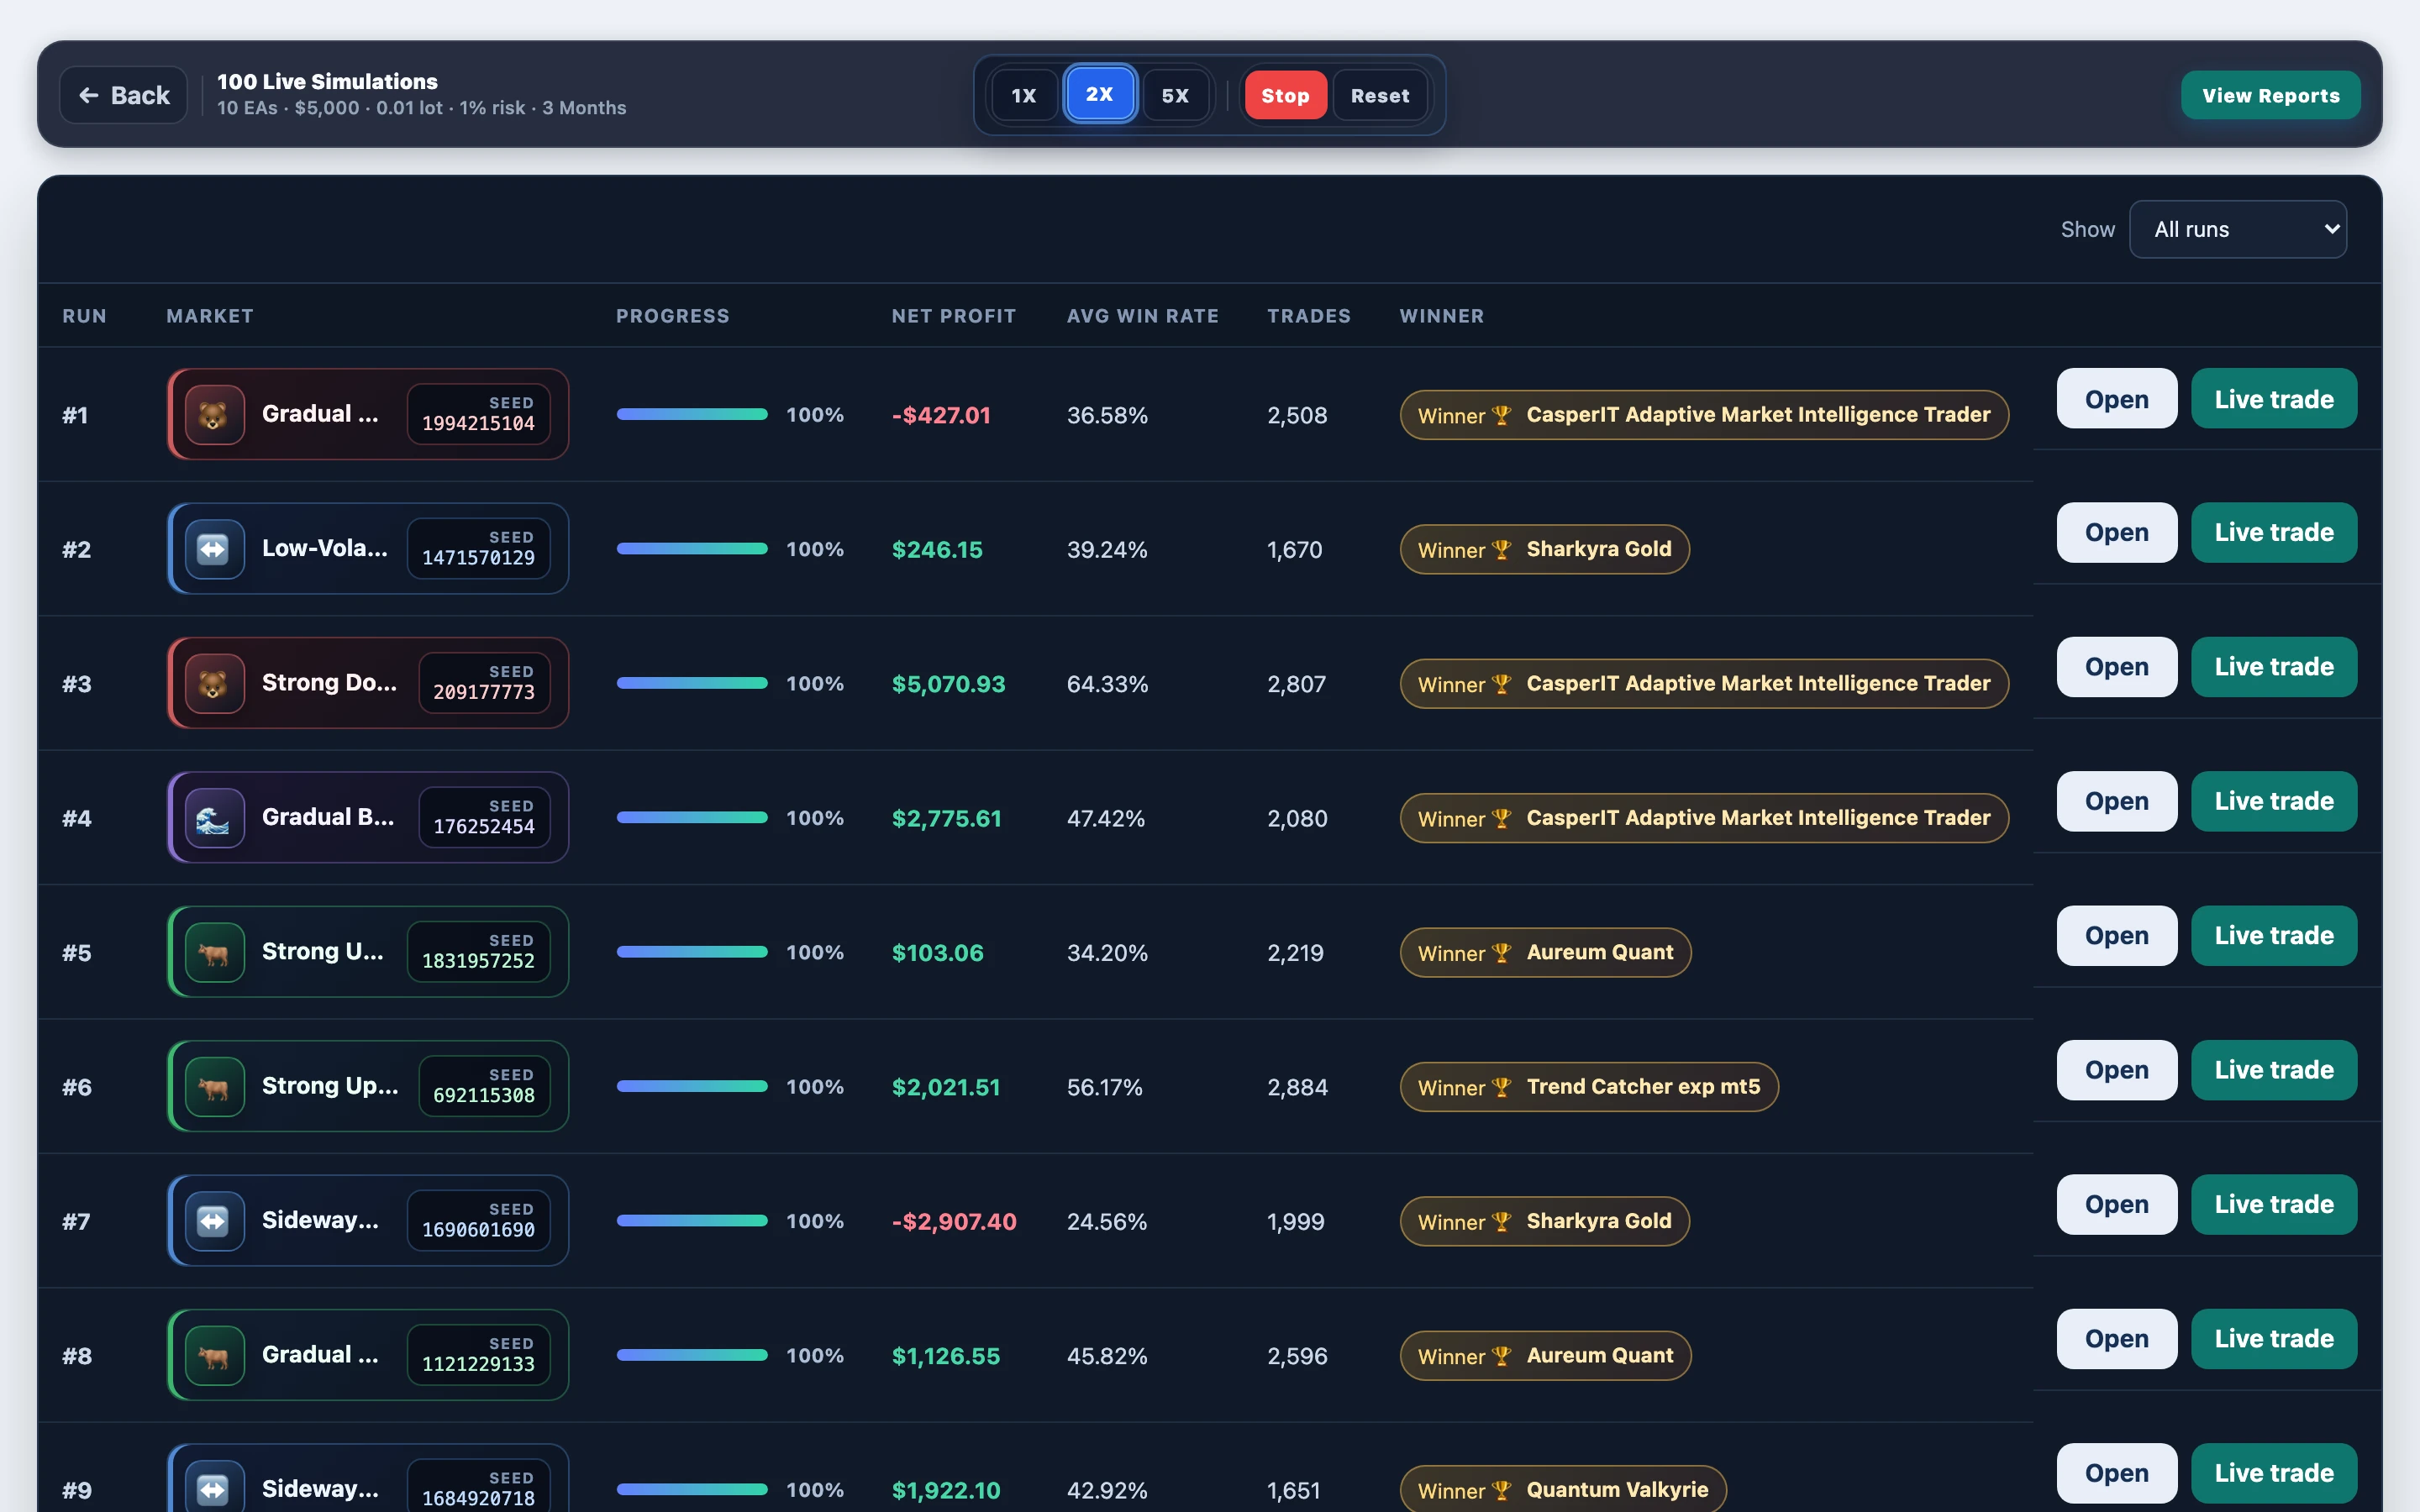Switch playback speed to 5X

(1175, 95)
